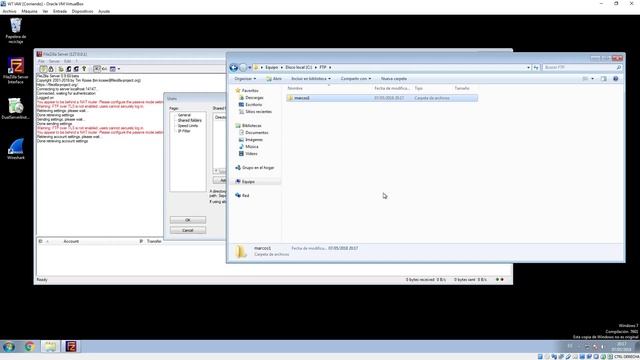Click Nombre column header

pos(295,88)
